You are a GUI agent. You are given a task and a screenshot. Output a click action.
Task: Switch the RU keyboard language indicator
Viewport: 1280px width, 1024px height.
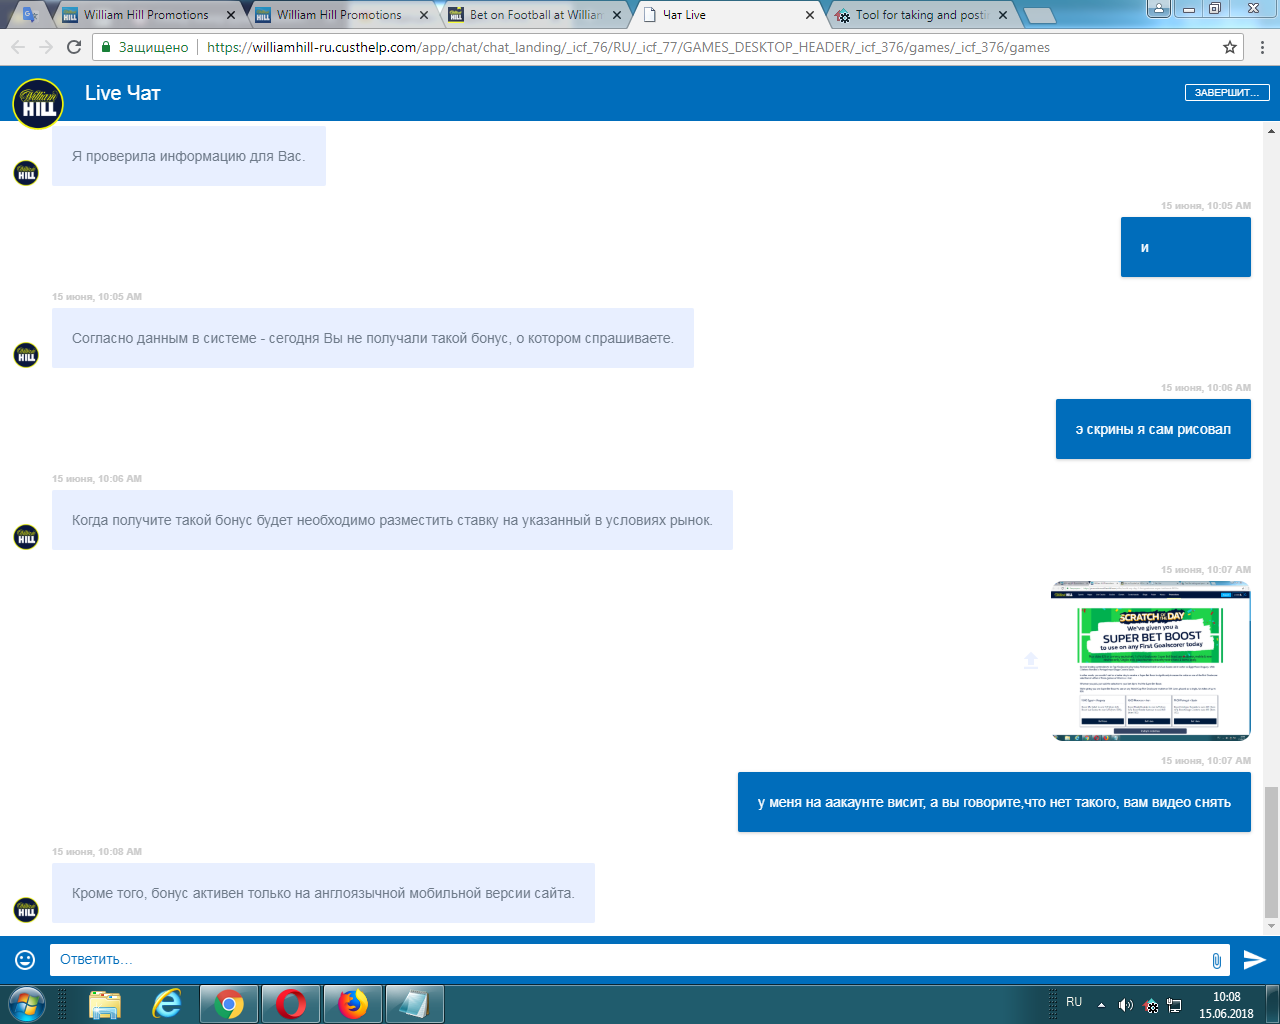click(1074, 1002)
